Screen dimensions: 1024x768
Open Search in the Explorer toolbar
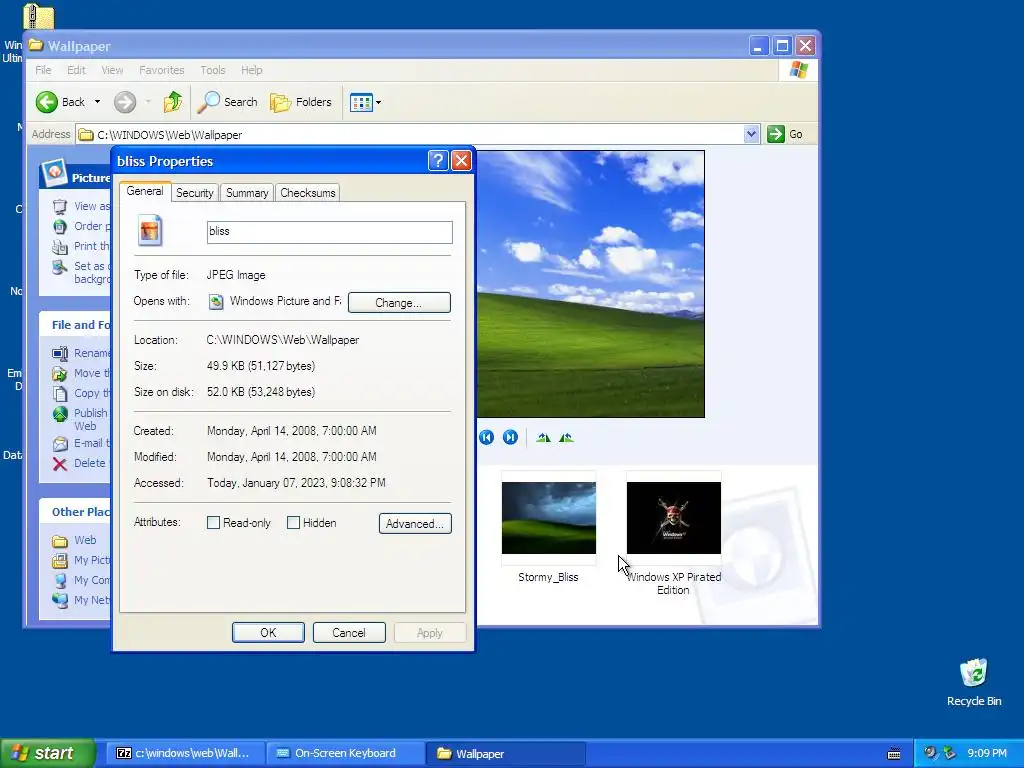(x=228, y=102)
